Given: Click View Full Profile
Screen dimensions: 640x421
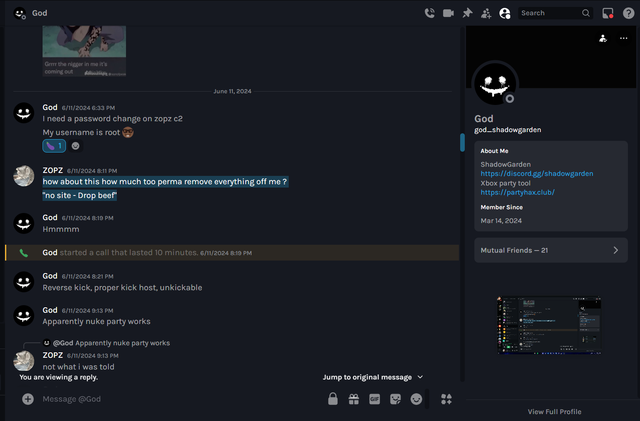Looking at the screenshot, I should [x=554, y=412].
